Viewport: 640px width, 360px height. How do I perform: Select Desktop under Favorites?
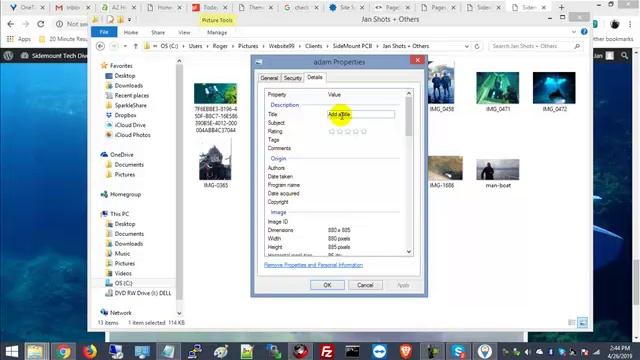coord(124,76)
